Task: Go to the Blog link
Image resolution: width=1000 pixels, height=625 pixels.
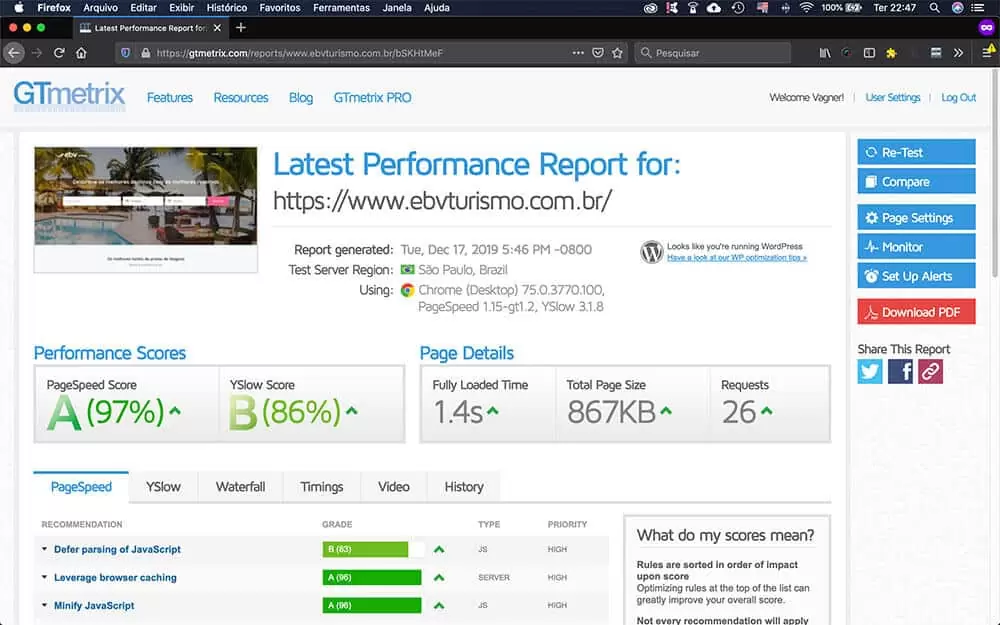Action: click(x=300, y=98)
